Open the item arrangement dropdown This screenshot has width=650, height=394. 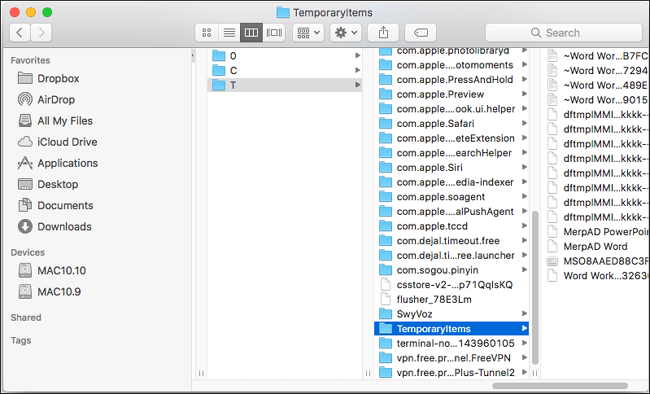pyautogui.click(x=308, y=33)
